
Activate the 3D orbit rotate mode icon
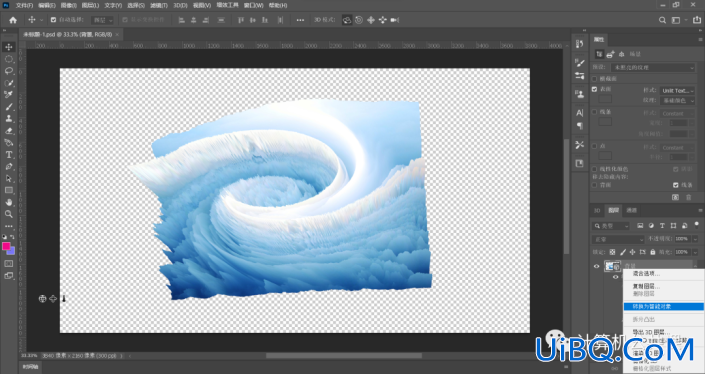347,20
